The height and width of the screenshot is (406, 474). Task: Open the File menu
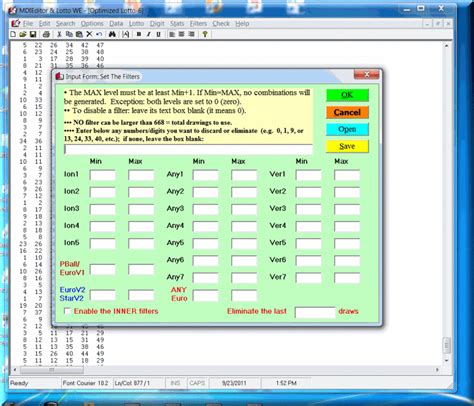(x=28, y=24)
